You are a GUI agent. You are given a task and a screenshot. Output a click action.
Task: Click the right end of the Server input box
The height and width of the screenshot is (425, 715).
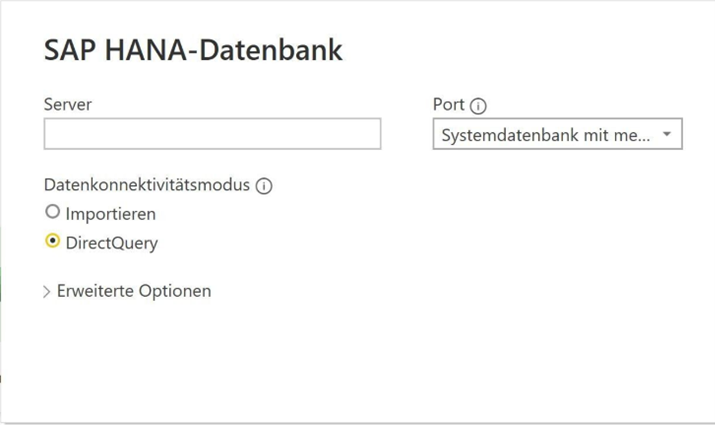coord(375,134)
